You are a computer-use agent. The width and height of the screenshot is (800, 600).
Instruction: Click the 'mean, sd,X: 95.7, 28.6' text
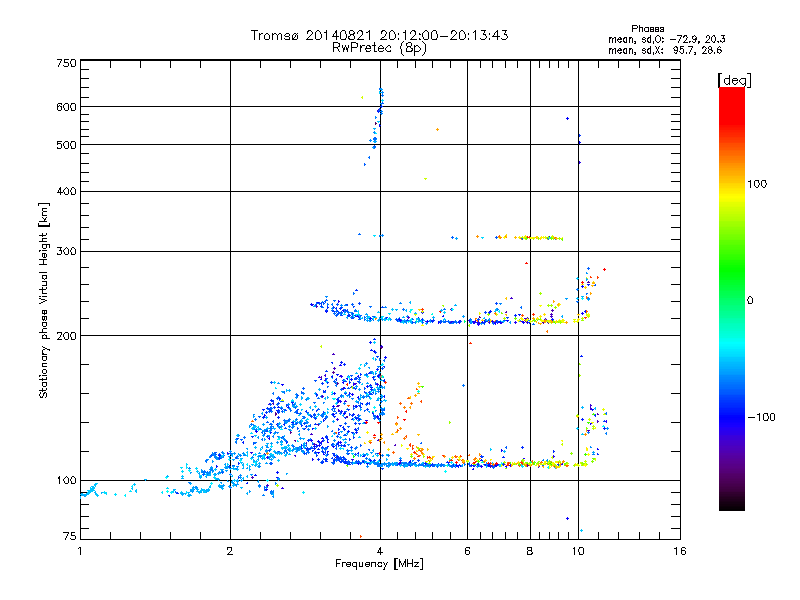(x=665, y=50)
